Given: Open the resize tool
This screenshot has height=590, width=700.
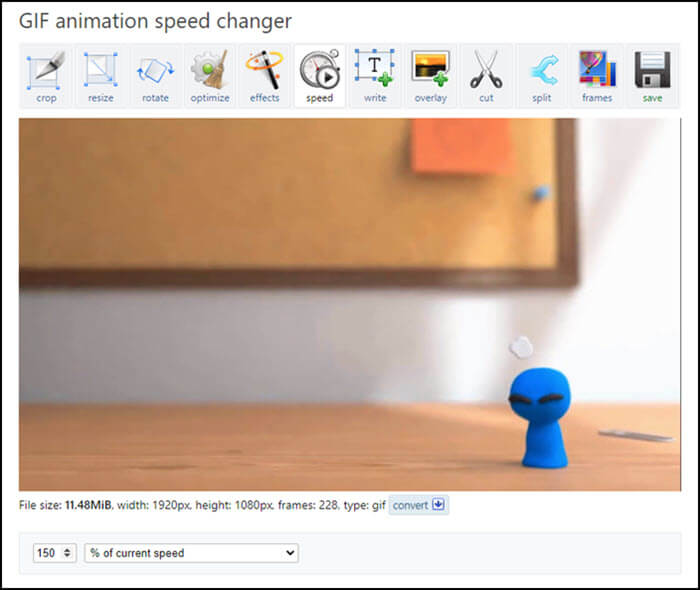Looking at the screenshot, I should tap(100, 76).
